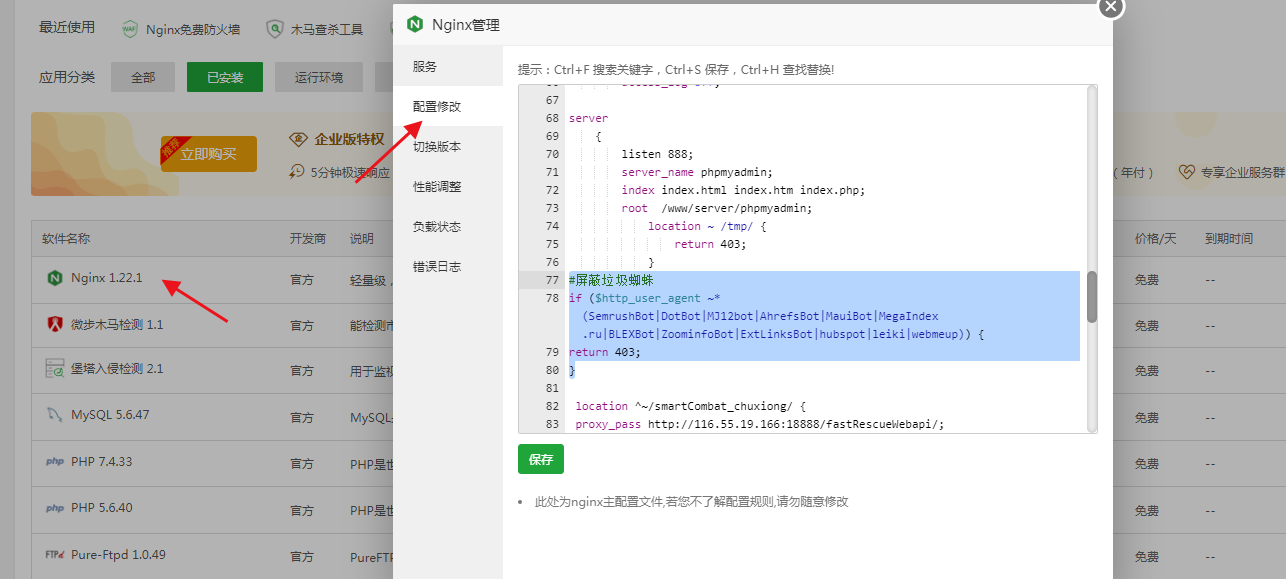The image size is (1286, 579).
Task: Click the green 保存 button
Action: (541, 459)
